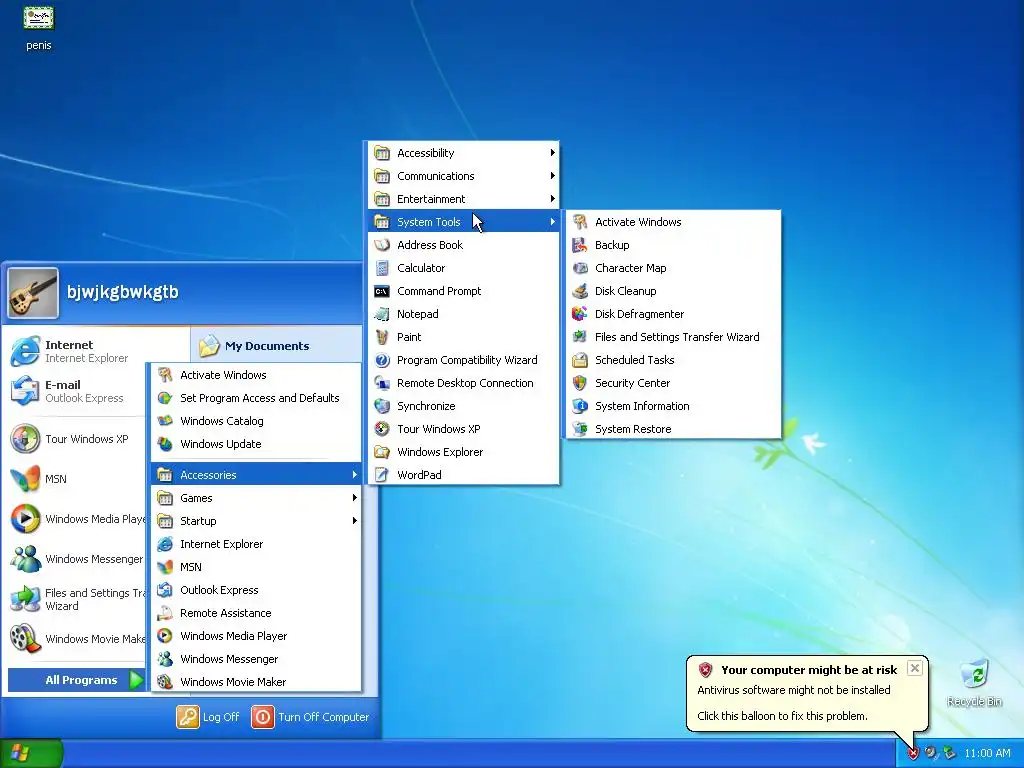The image size is (1024, 768).
Task: Open Remote Desktop Connection icon
Action: [x=382, y=383]
